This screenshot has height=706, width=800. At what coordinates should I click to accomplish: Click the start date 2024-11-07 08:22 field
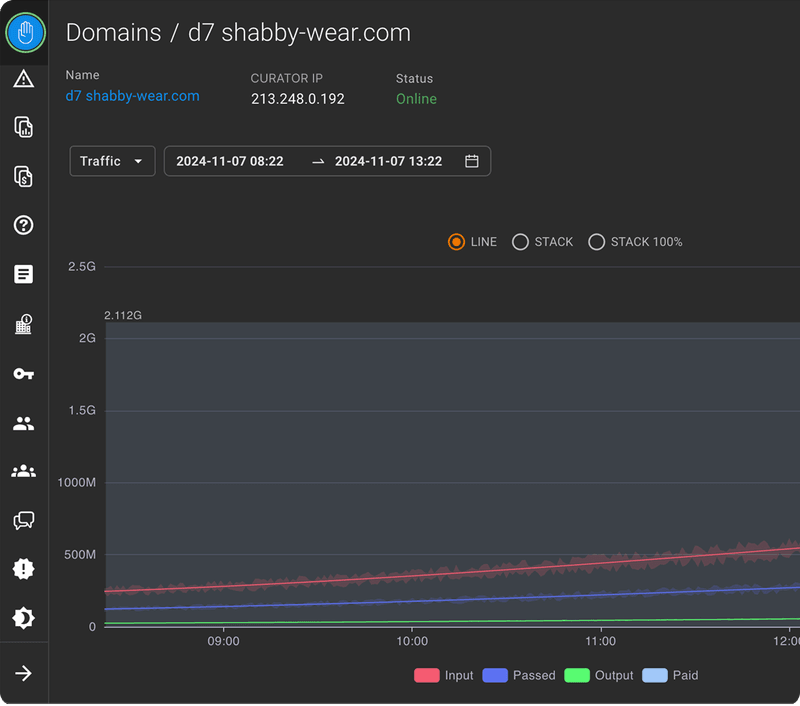pyautogui.click(x=230, y=161)
